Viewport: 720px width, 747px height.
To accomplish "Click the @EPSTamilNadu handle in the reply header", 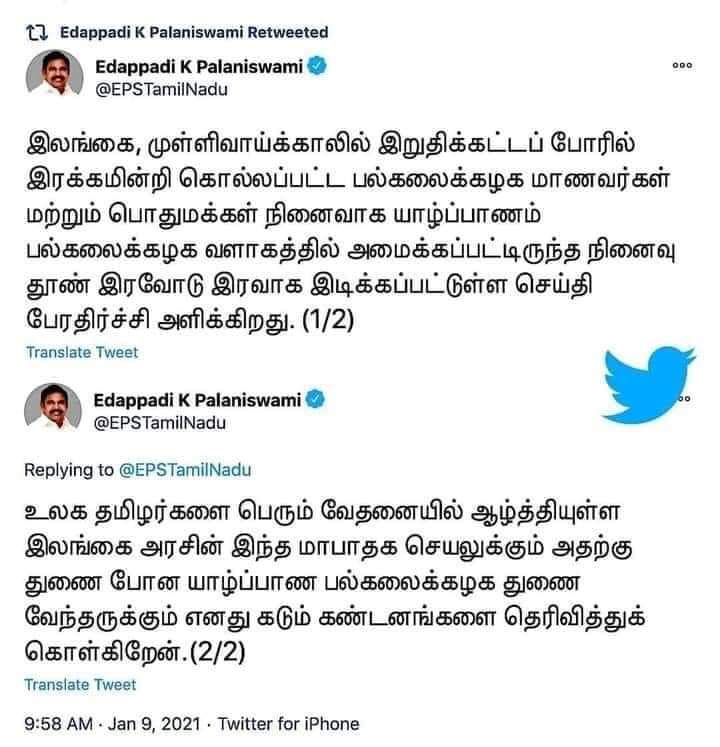I will pos(160,423).
